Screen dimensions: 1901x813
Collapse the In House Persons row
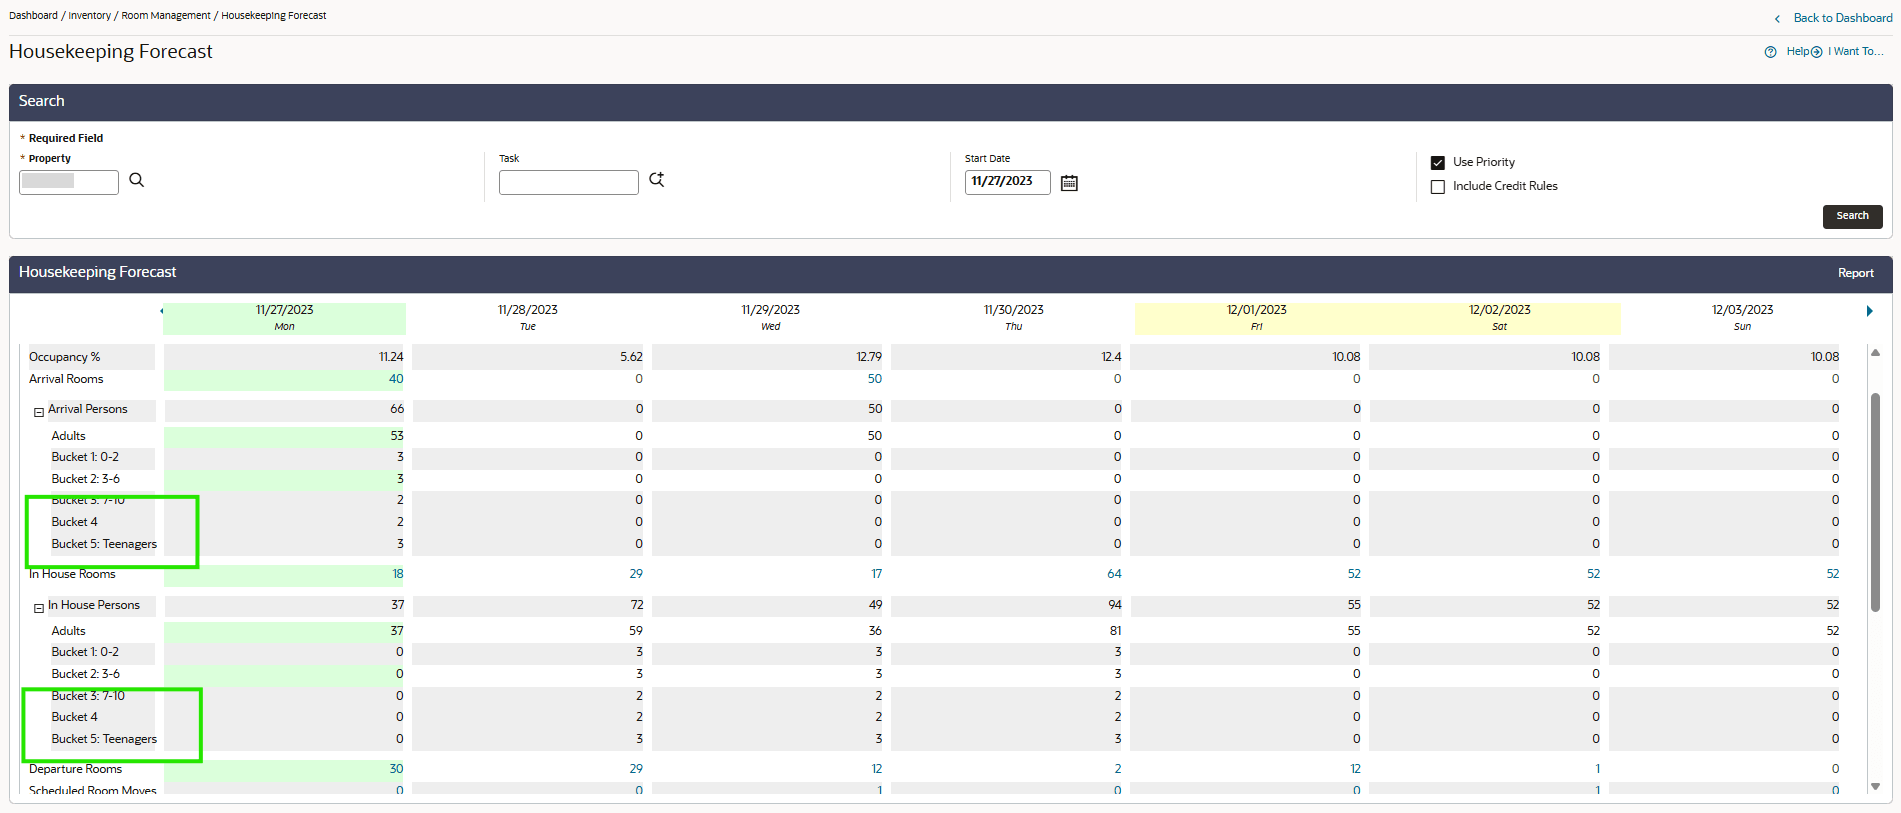[39, 608]
